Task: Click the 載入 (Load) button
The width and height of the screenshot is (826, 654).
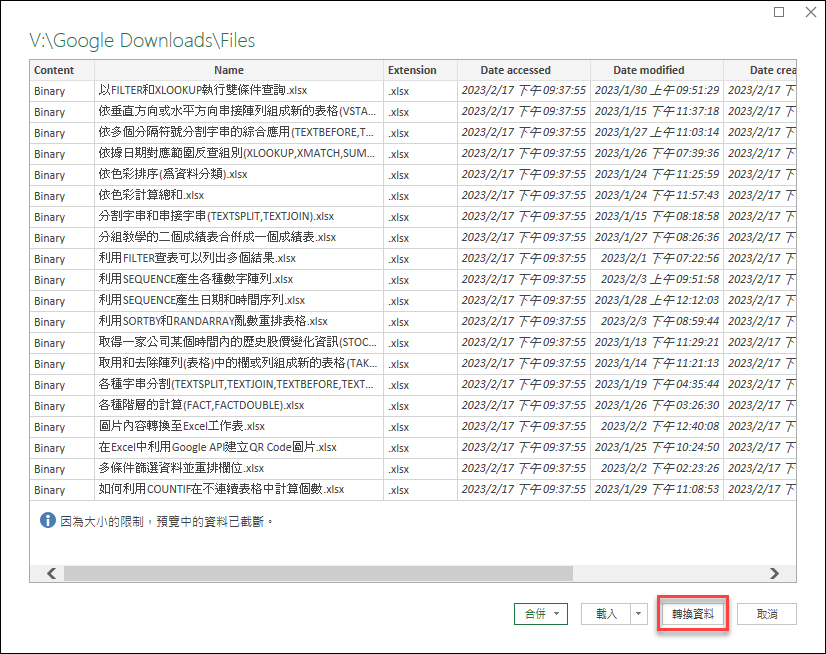Action: pos(606,614)
